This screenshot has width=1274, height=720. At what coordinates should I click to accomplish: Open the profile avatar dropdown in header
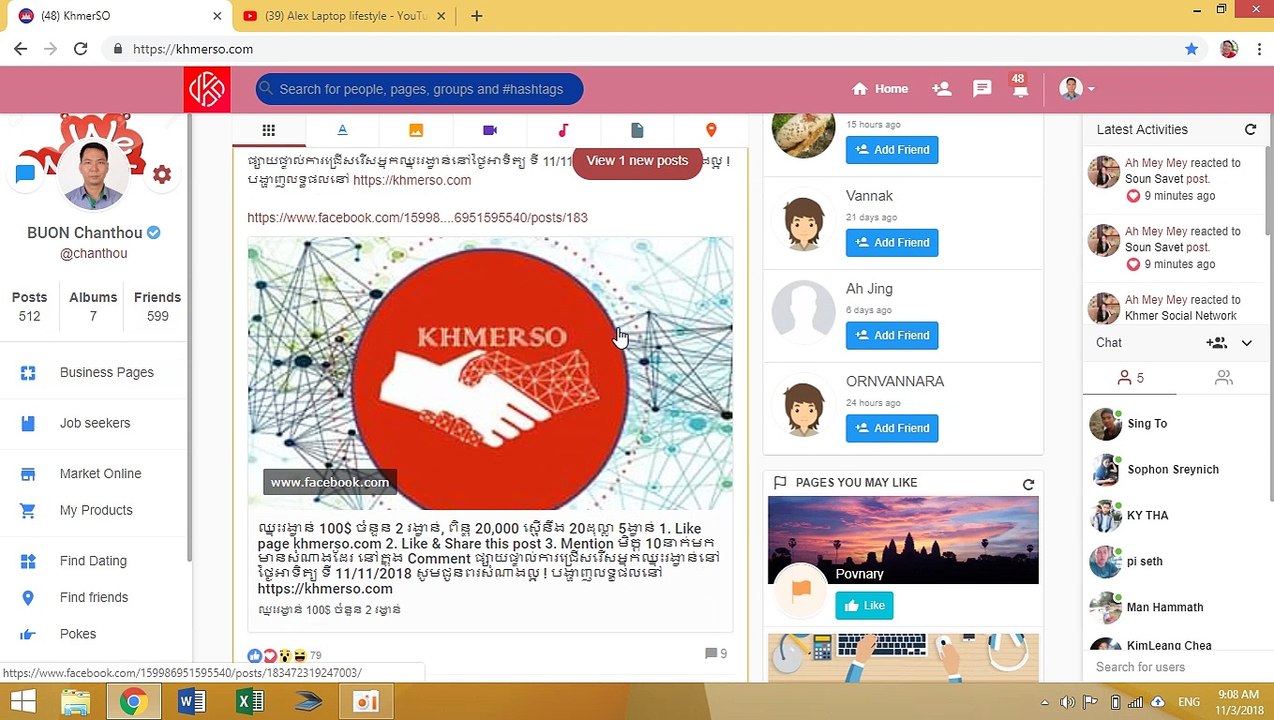1077,89
